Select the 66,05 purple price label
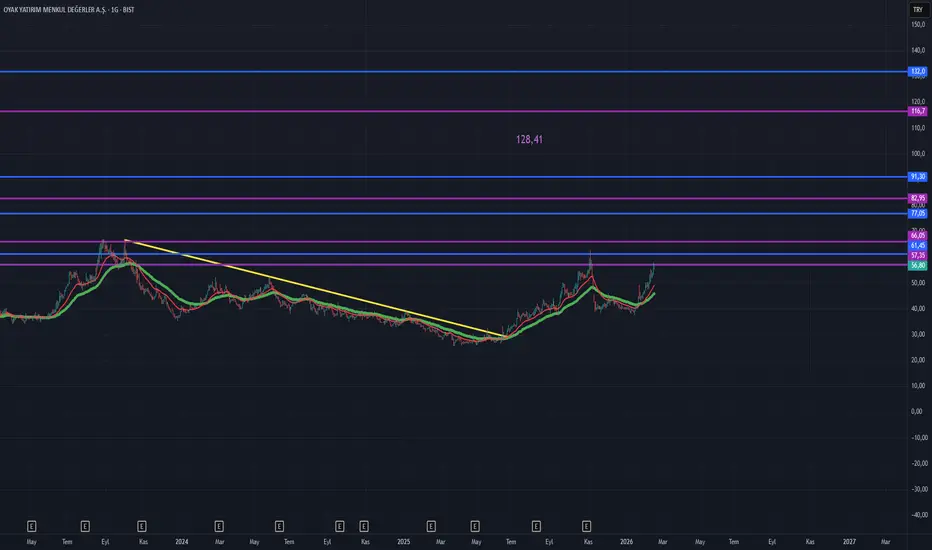The height and width of the screenshot is (550, 932). click(x=918, y=235)
